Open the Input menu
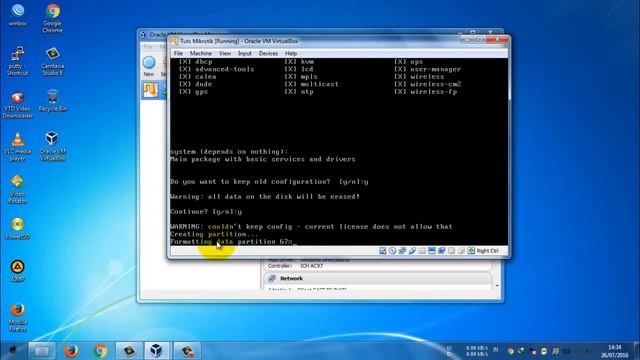 coord(244,53)
